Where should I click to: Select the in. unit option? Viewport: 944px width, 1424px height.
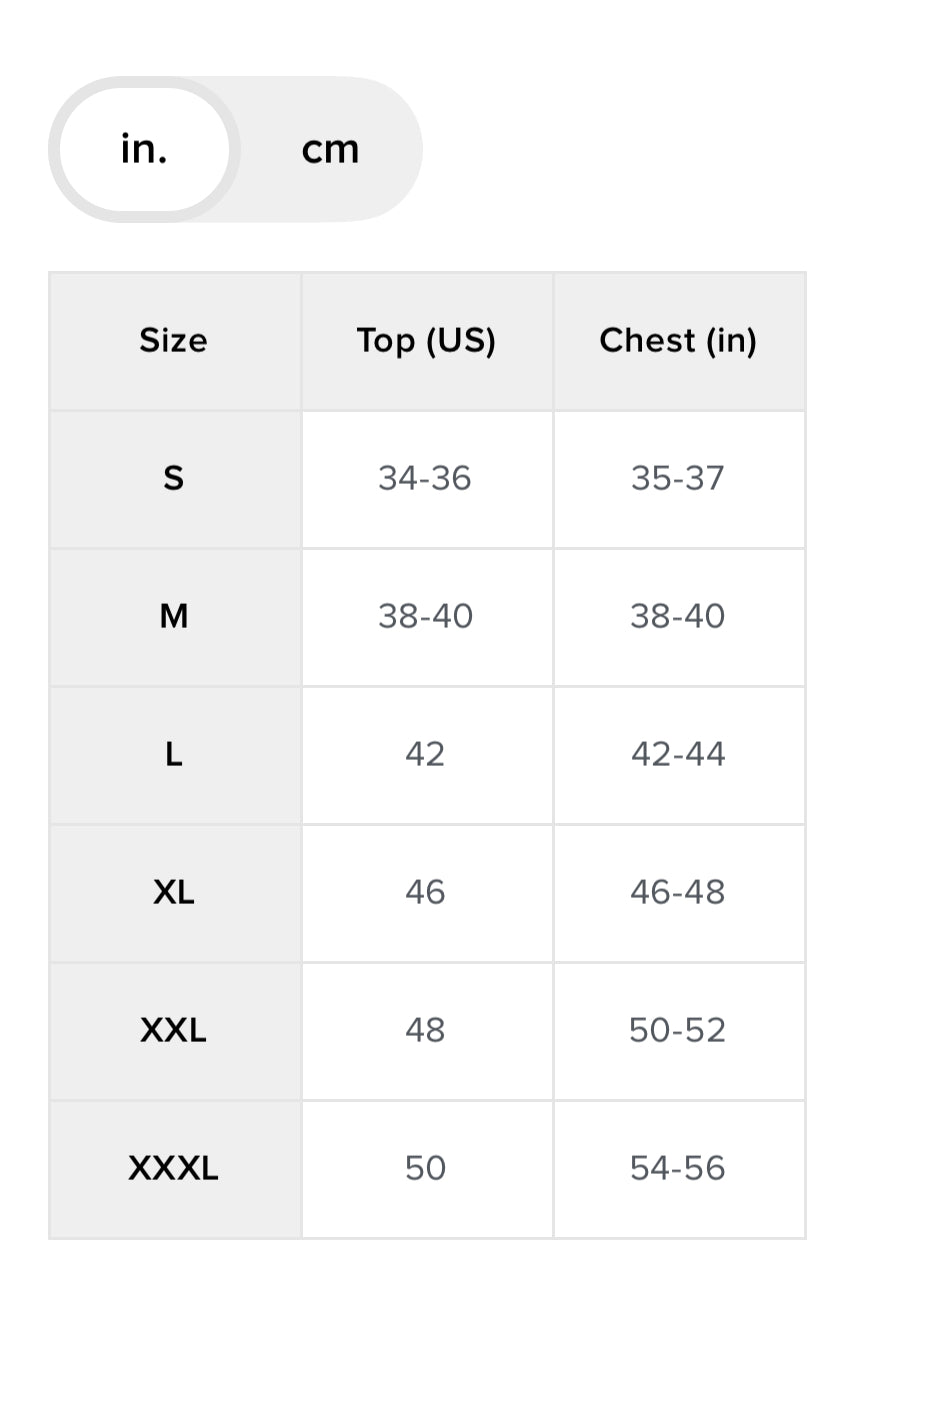point(144,150)
